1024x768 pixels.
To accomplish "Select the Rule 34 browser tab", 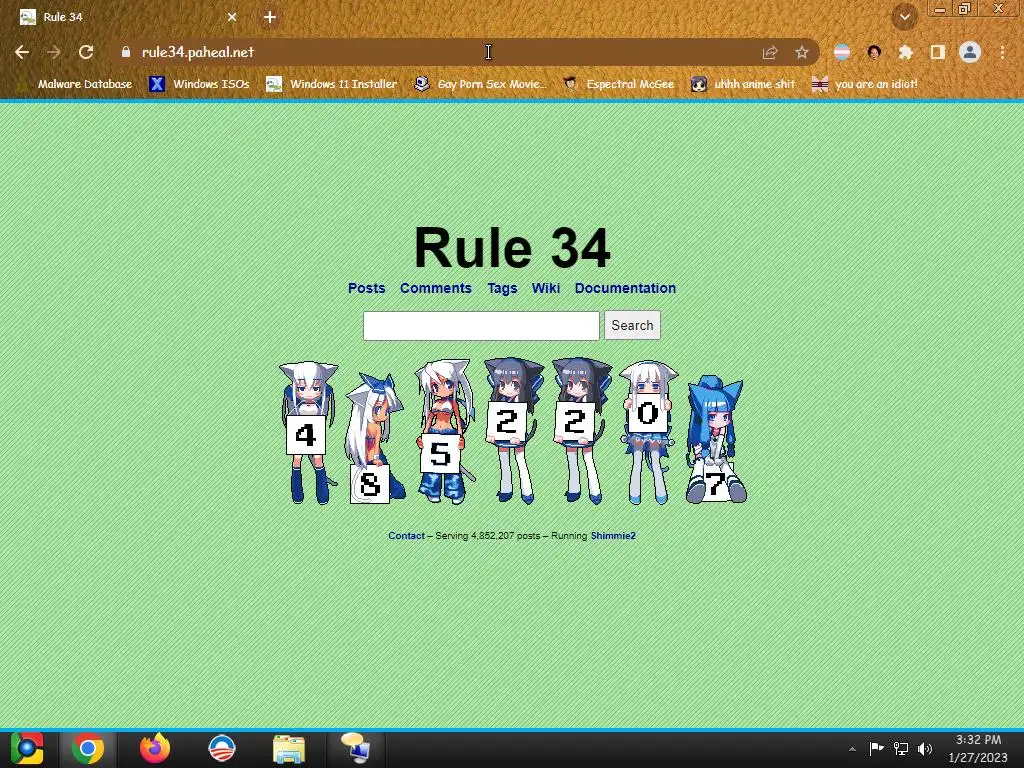I will 127,17.
